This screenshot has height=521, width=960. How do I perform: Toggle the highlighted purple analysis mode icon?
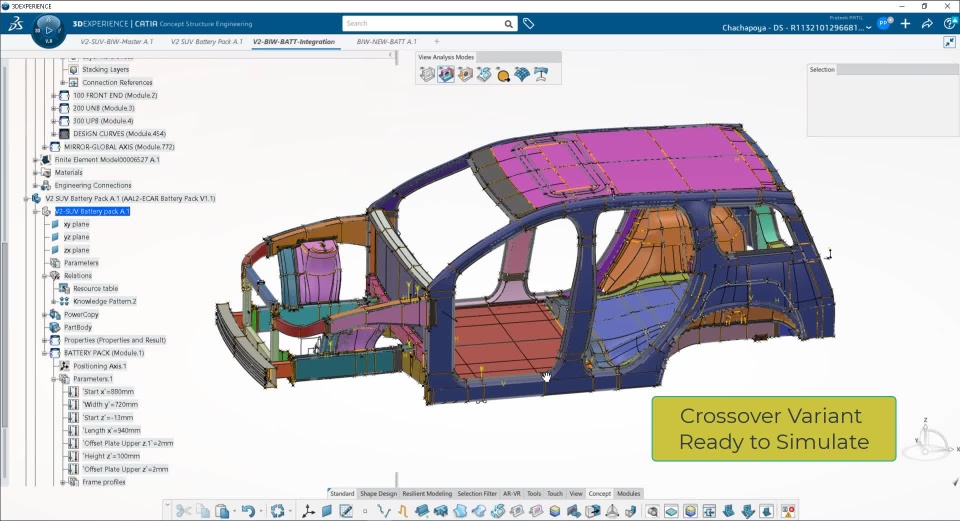pyautogui.click(x=446, y=75)
